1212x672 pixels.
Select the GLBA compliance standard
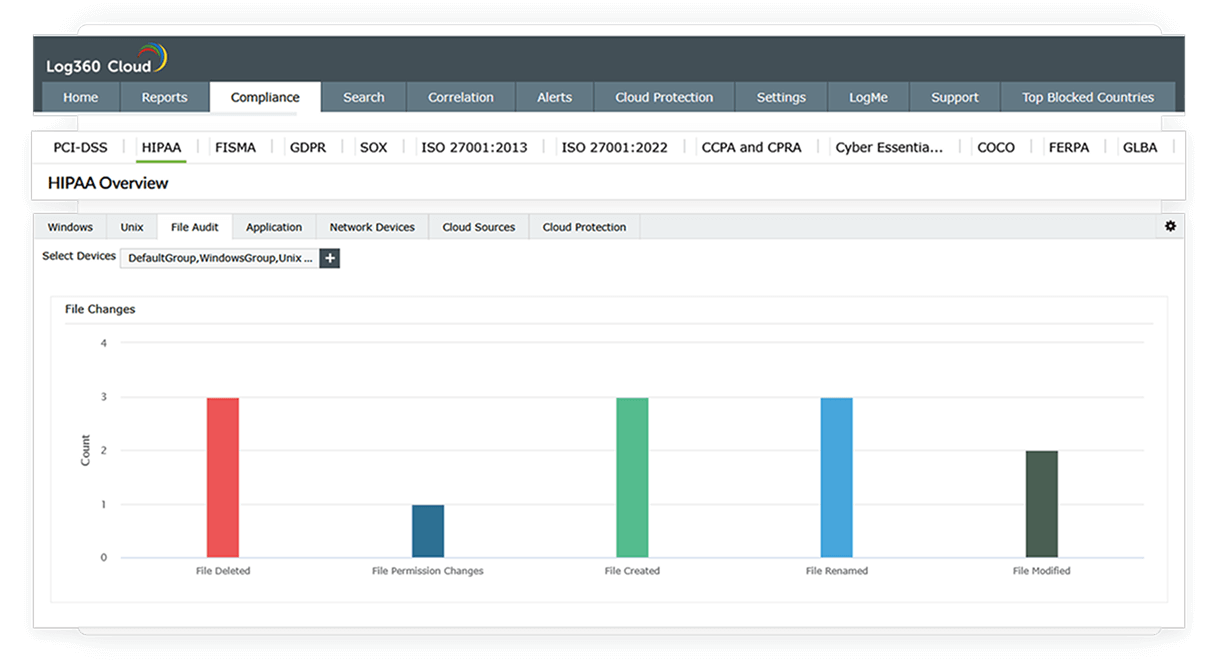click(x=1140, y=147)
